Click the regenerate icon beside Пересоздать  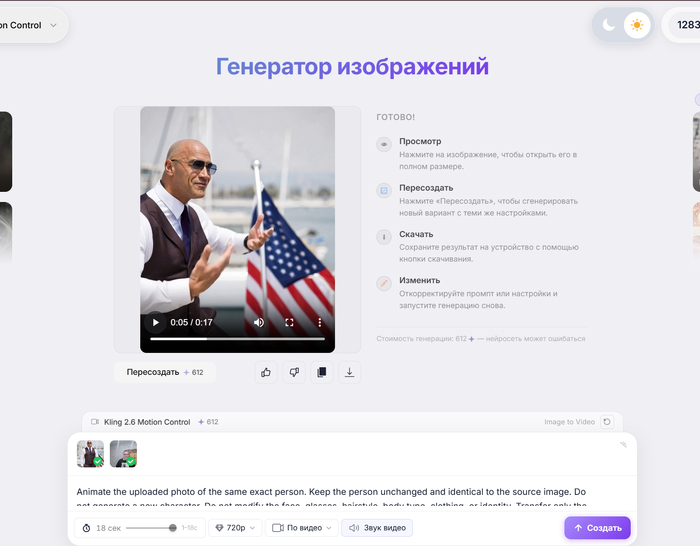pyautogui.click(x=384, y=191)
